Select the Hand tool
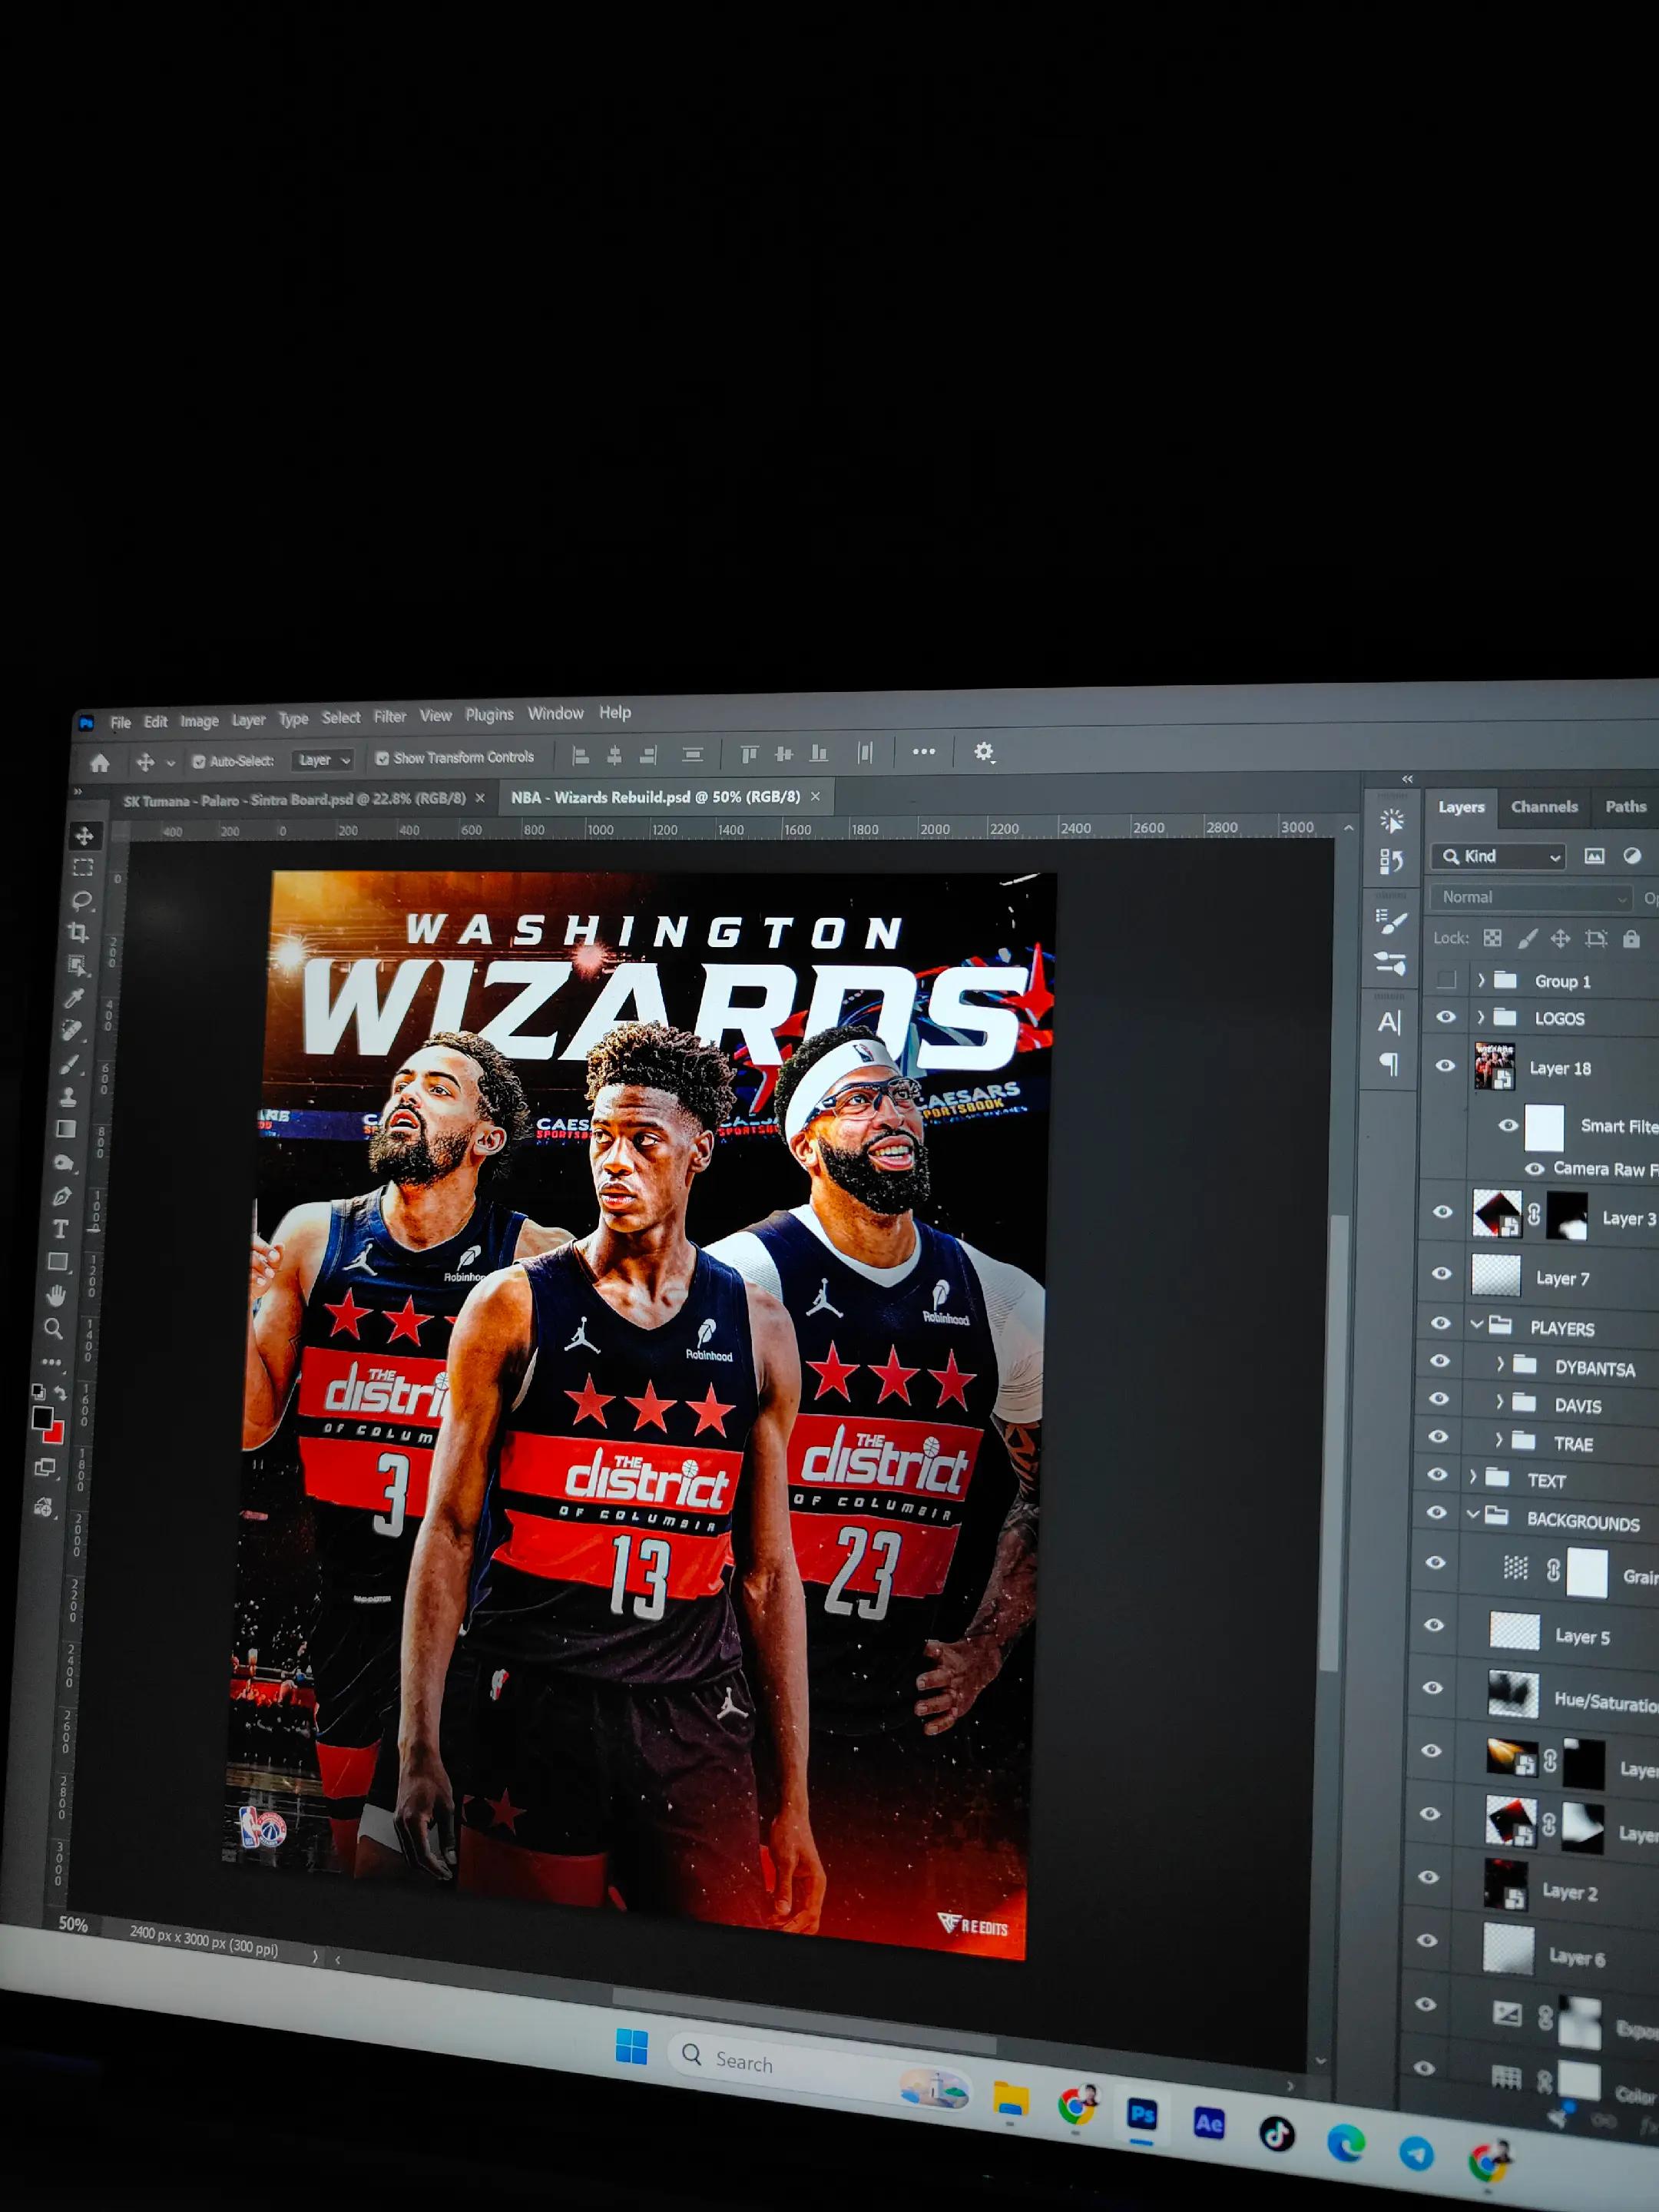Image resolution: width=1659 pixels, height=2212 pixels. coord(56,1295)
